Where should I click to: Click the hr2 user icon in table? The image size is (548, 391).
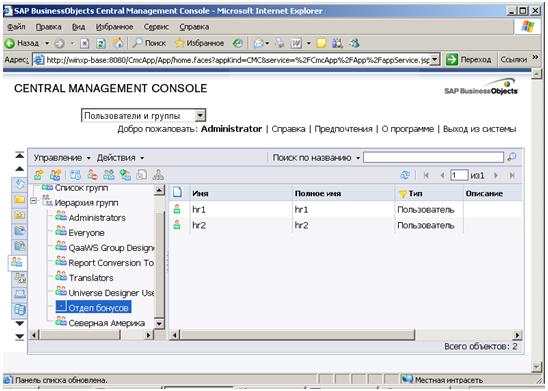[177, 225]
